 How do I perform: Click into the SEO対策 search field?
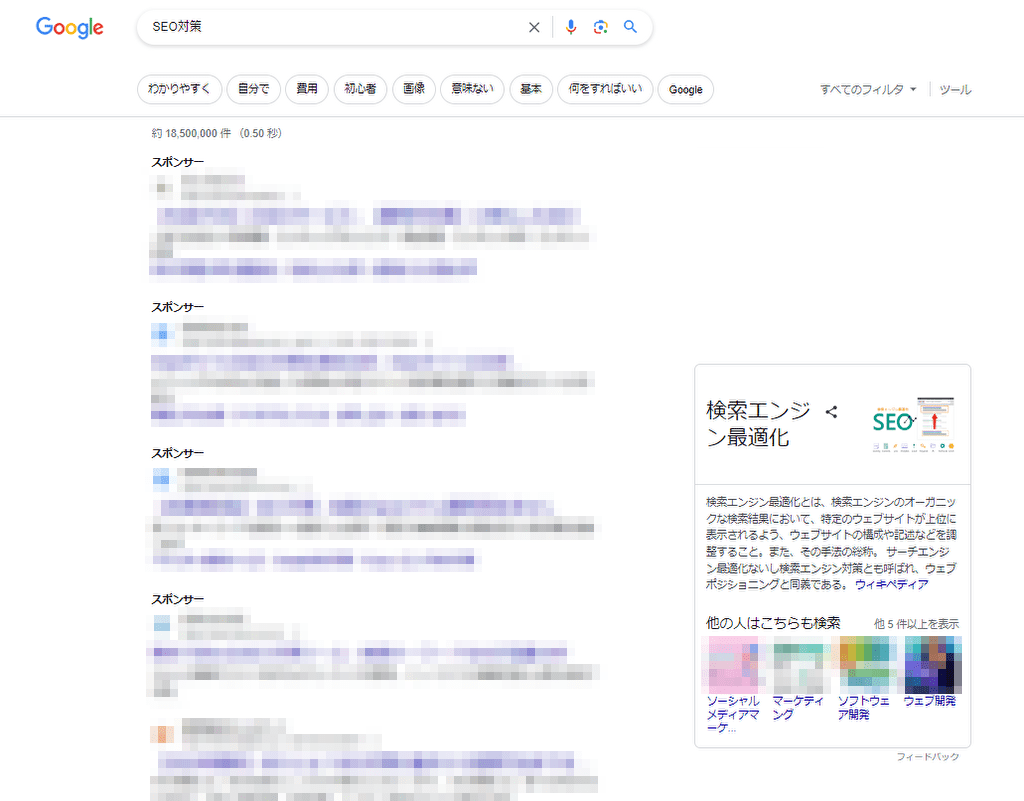330,28
